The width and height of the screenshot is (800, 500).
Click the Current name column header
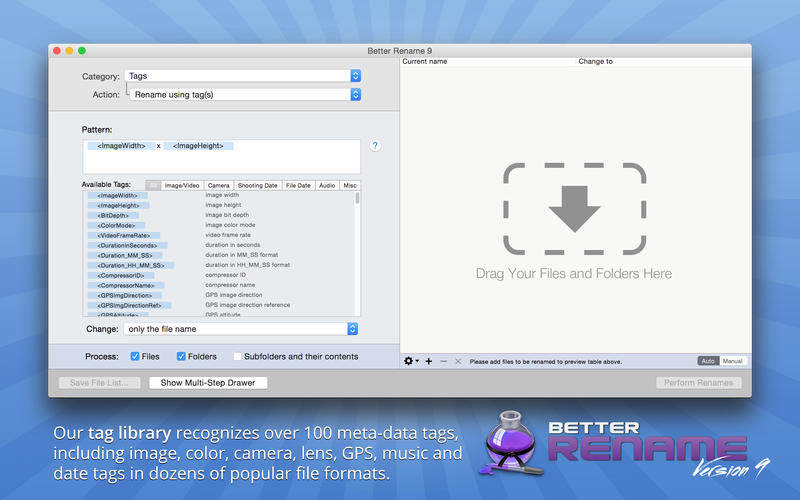pos(424,61)
